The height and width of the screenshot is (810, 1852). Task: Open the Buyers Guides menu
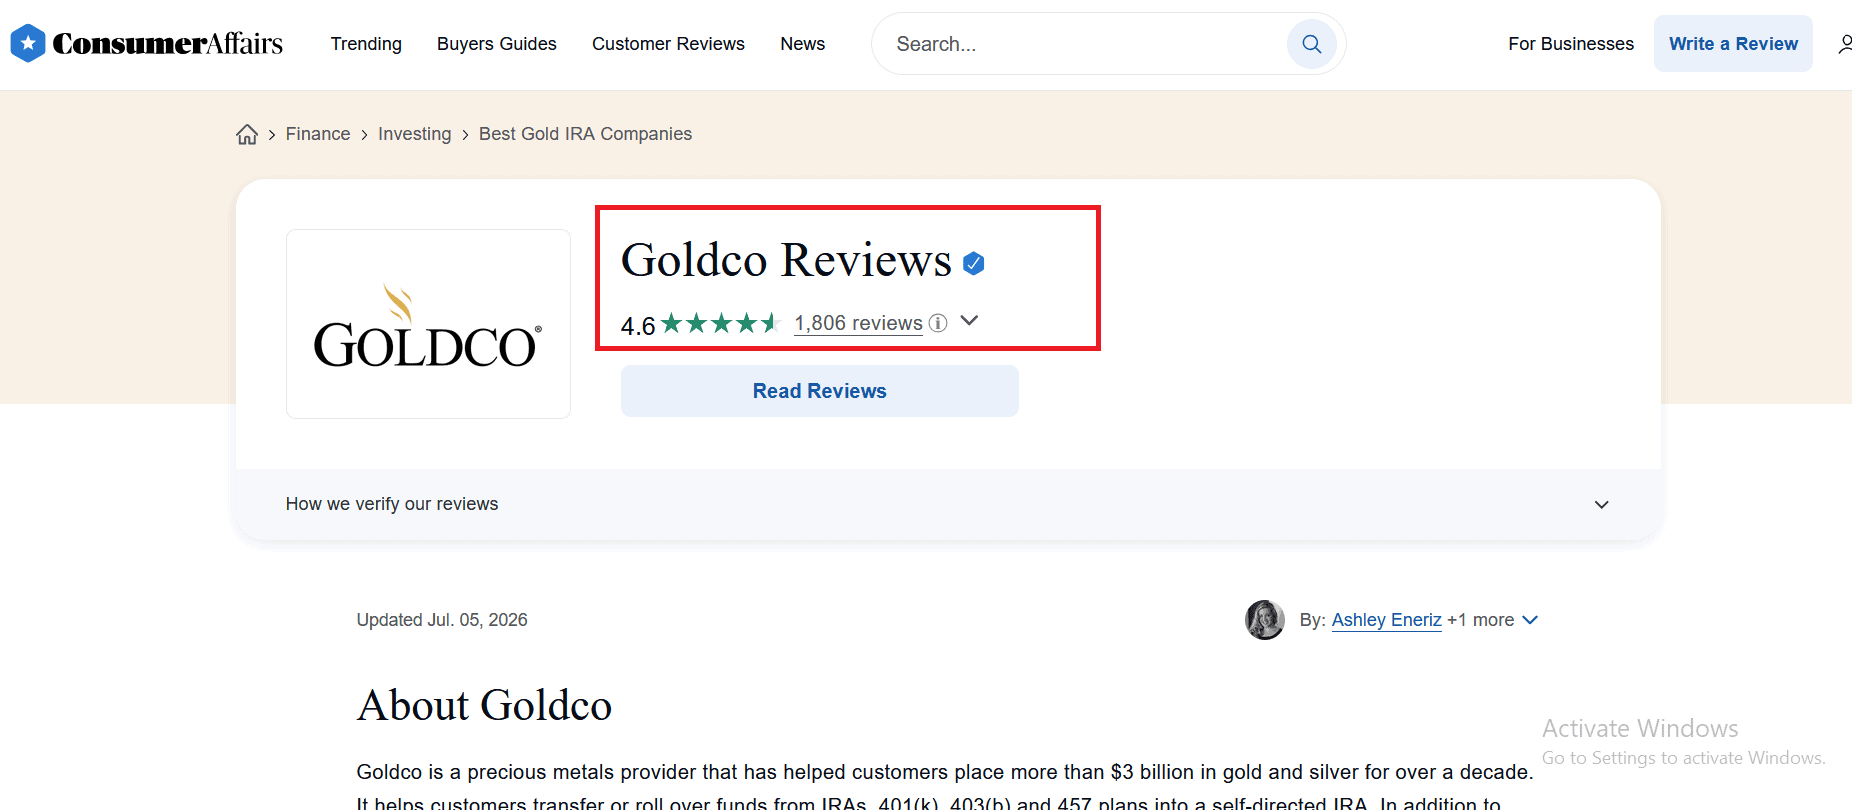pyautogui.click(x=497, y=44)
